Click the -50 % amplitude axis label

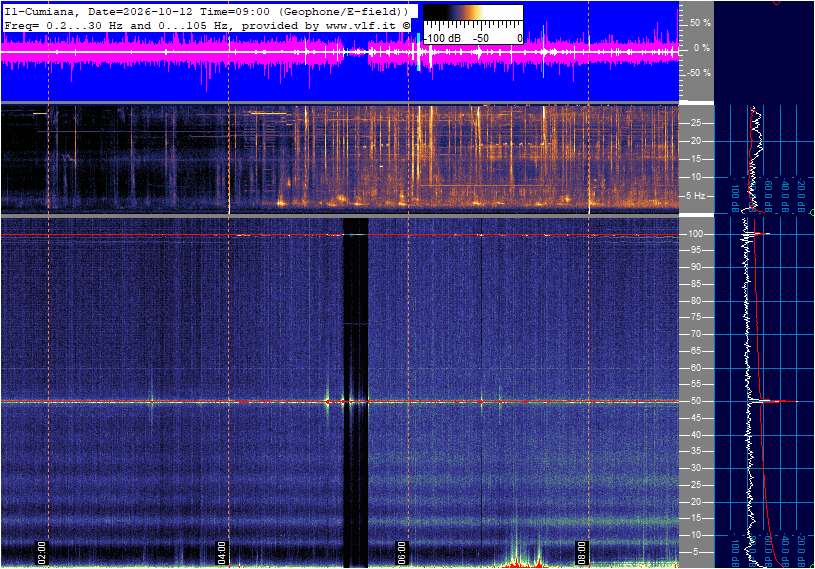coord(699,72)
